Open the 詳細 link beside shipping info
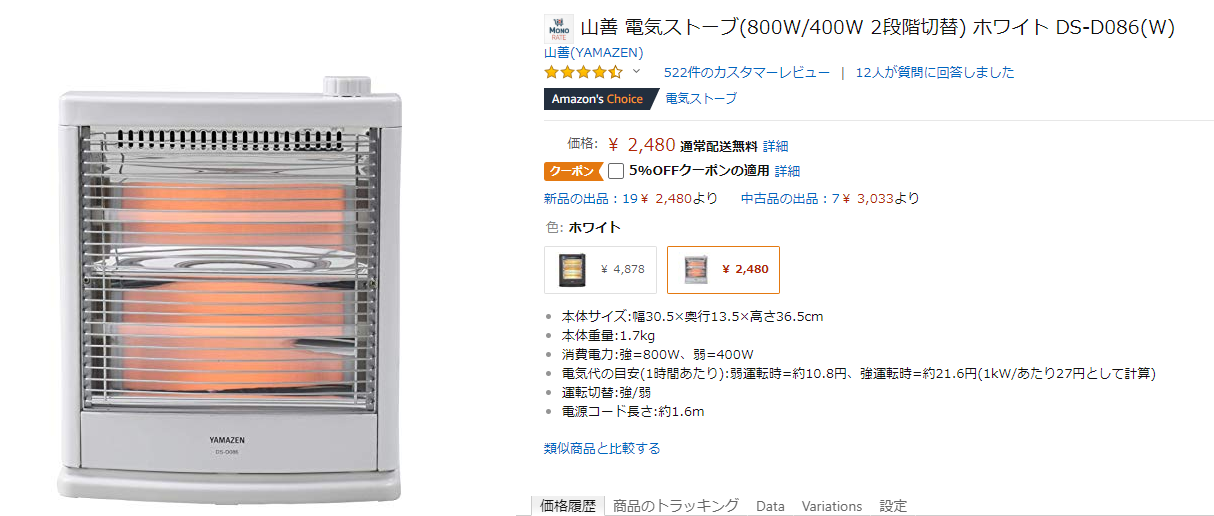Screen dimensions: 1214x516 click(x=775, y=146)
